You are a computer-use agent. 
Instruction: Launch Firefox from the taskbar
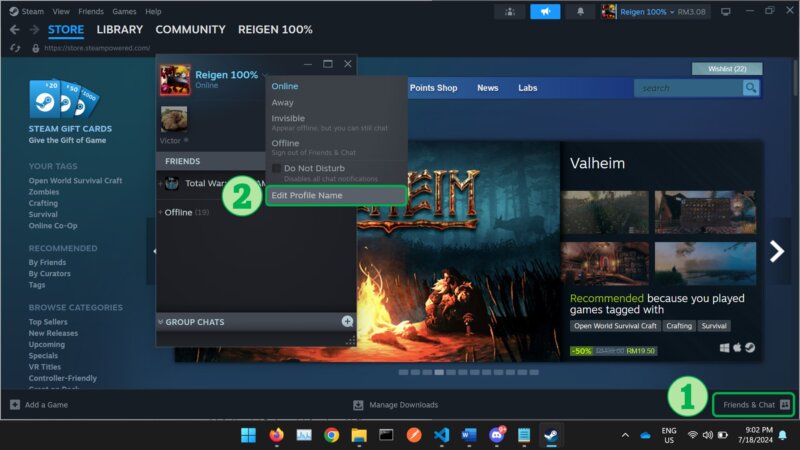point(277,435)
